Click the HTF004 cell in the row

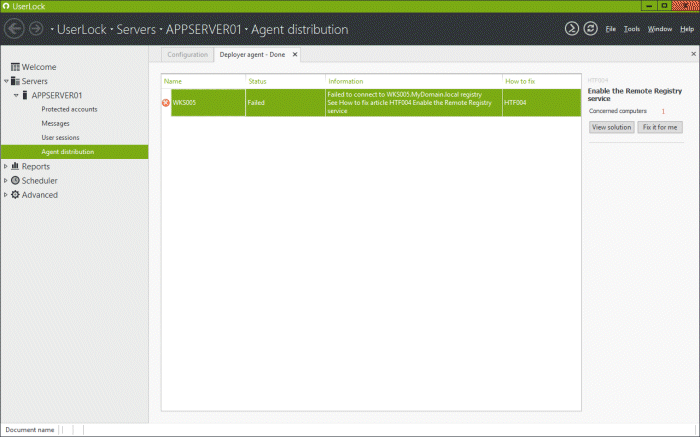pos(542,103)
